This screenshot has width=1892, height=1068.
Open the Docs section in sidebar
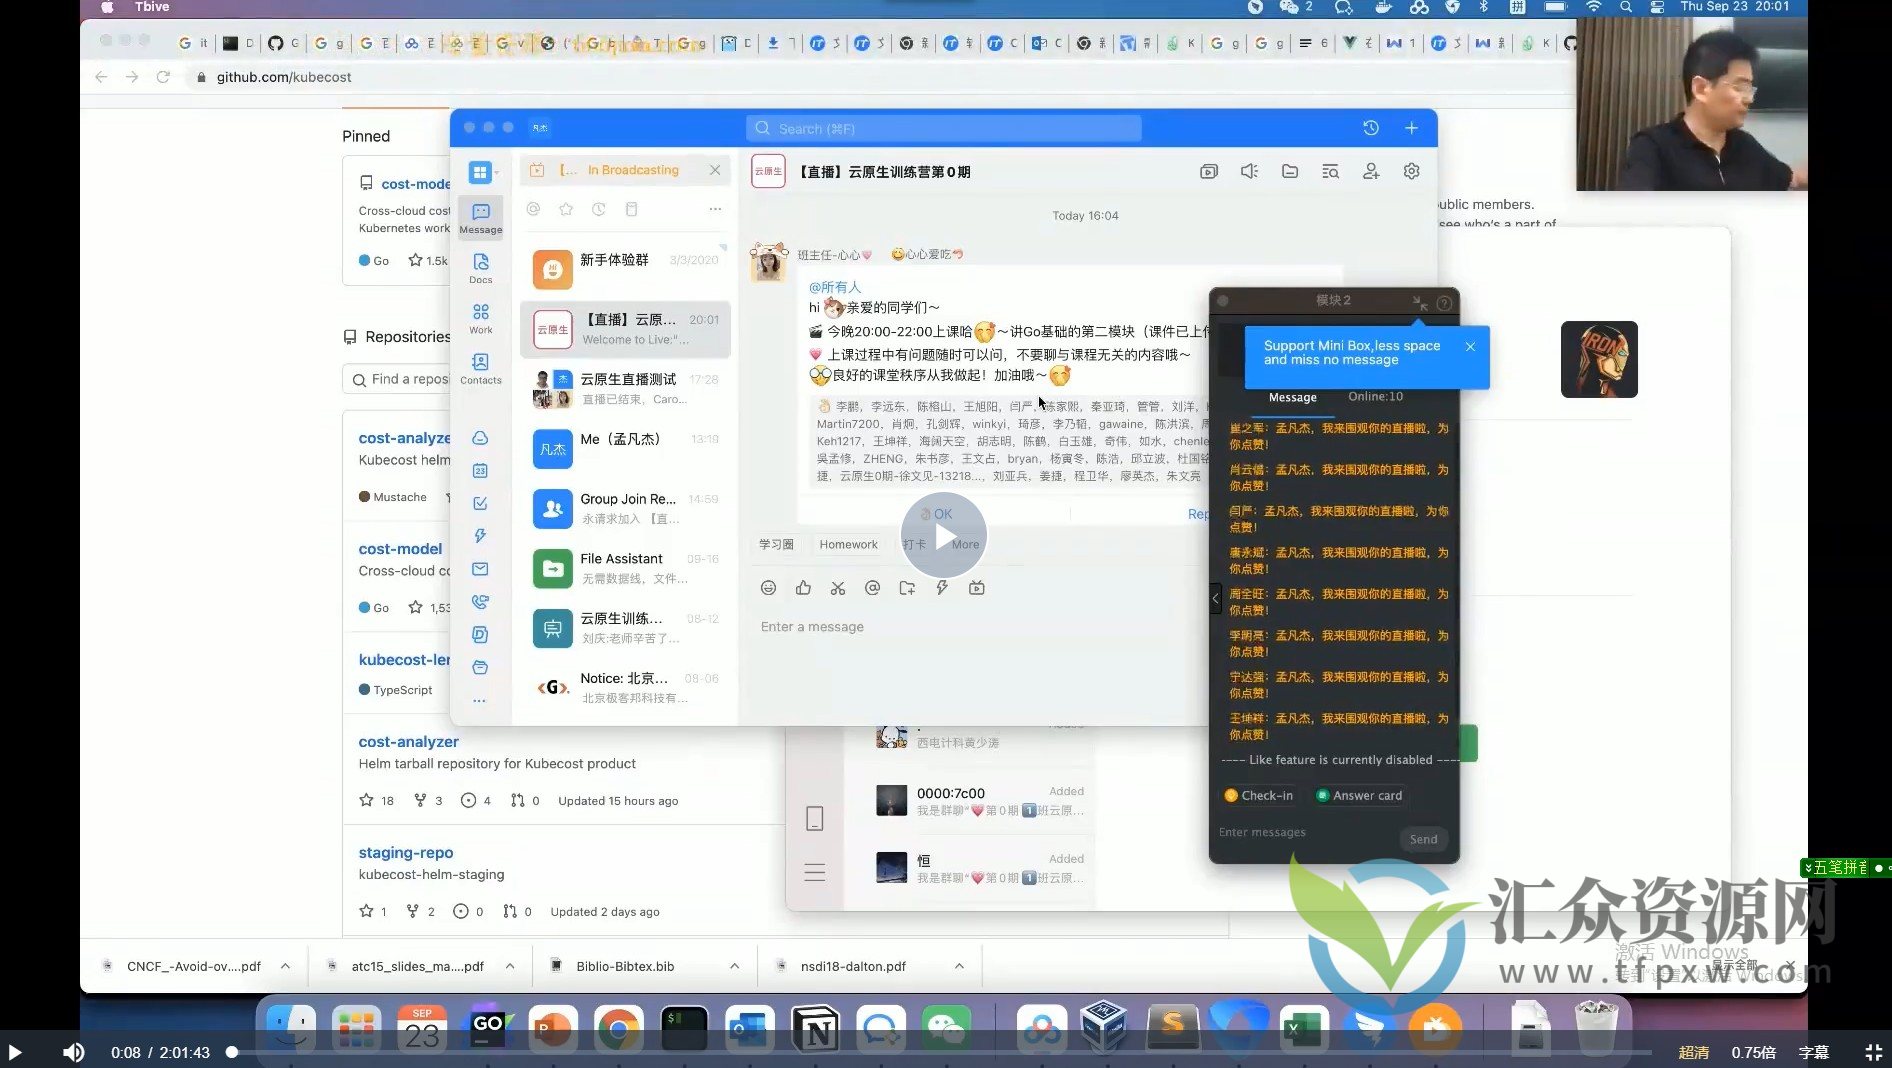[481, 267]
